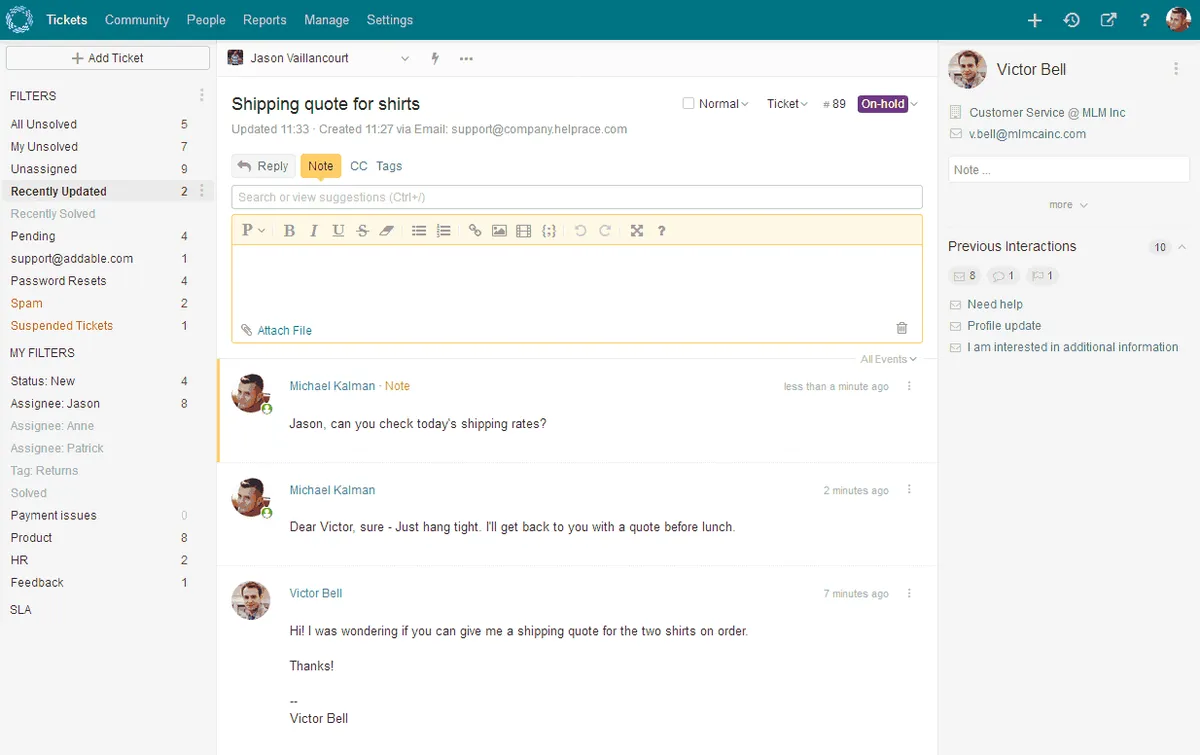
Task: Toggle strikethrough formatting in editor
Action: [362, 231]
